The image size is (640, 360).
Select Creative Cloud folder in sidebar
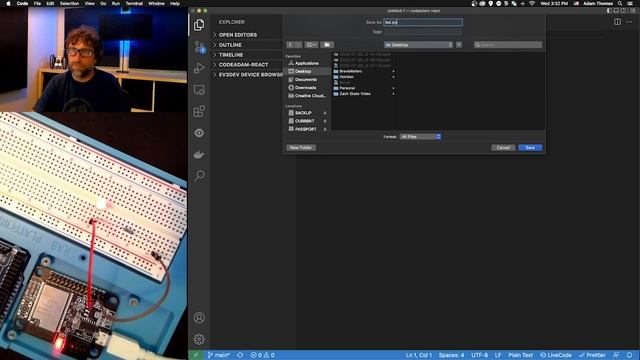[x=307, y=96]
